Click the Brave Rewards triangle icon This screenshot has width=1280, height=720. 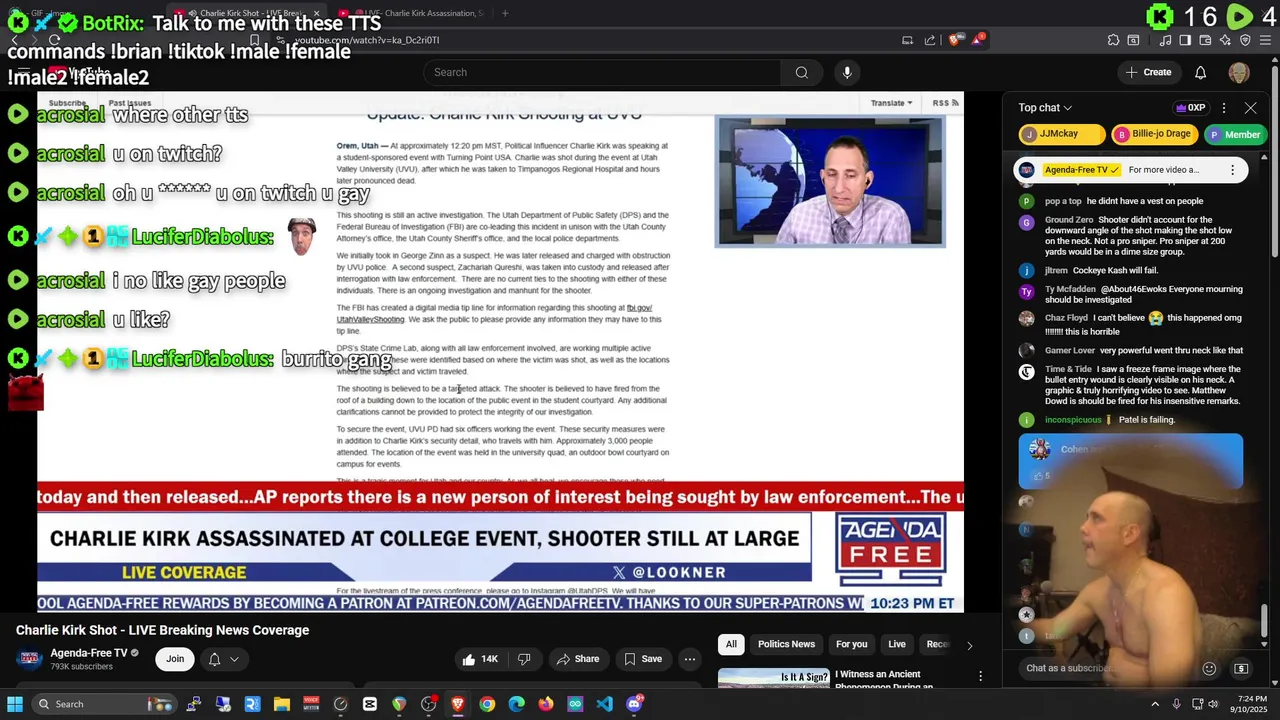point(979,40)
